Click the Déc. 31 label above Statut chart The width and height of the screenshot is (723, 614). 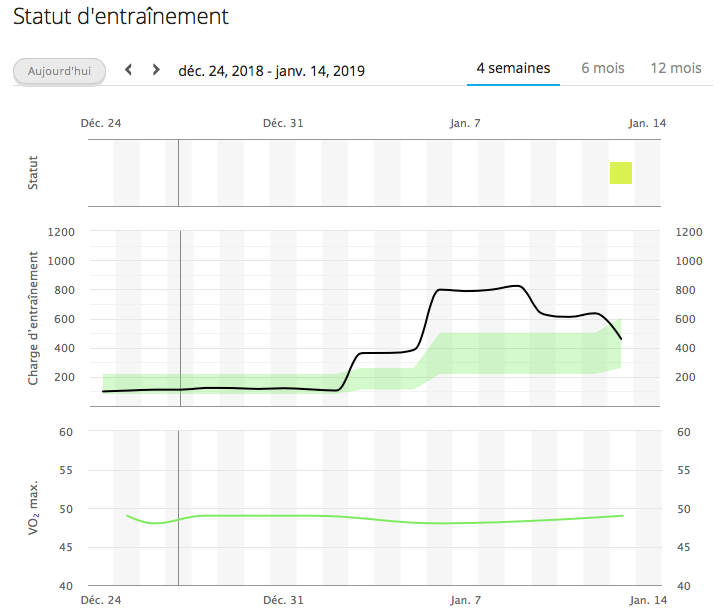pyautogui.click(x=283, y=123)
